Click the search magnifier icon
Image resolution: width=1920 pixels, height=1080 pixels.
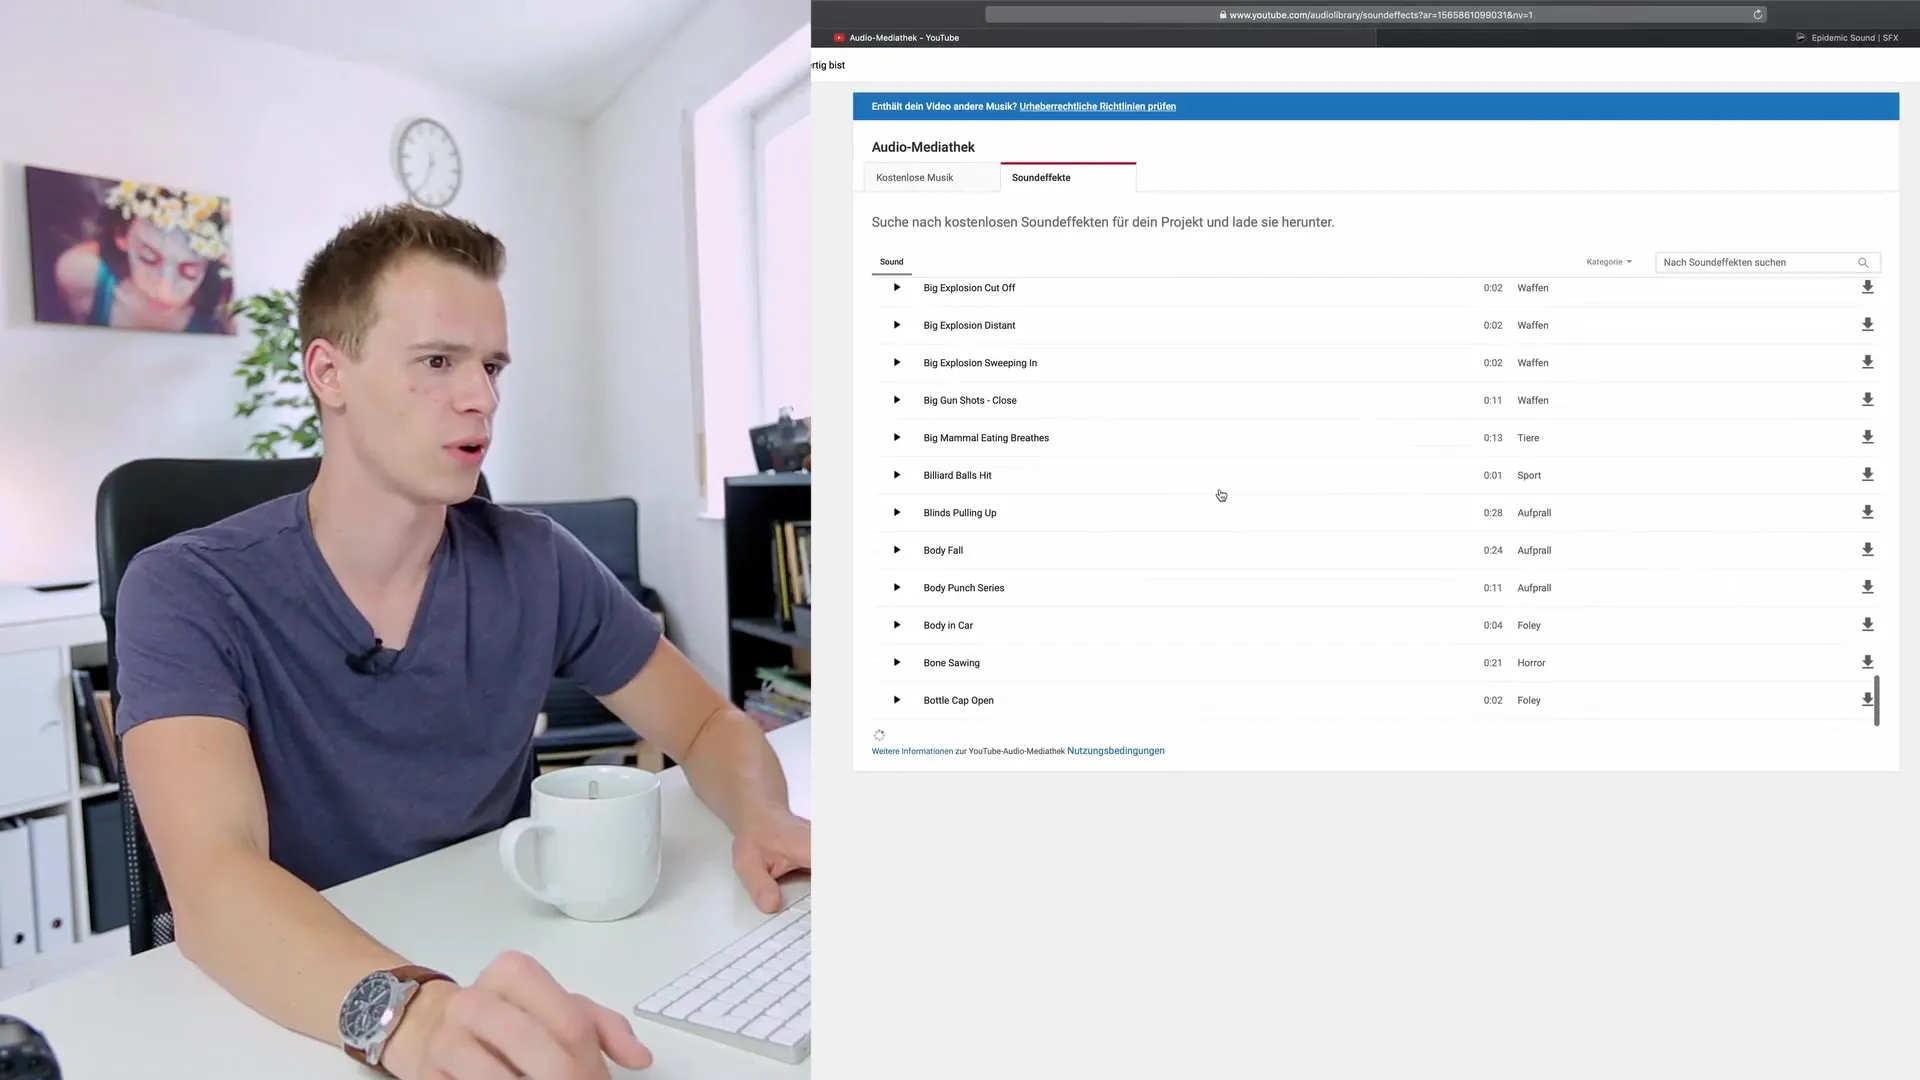tap(1863, 263)
